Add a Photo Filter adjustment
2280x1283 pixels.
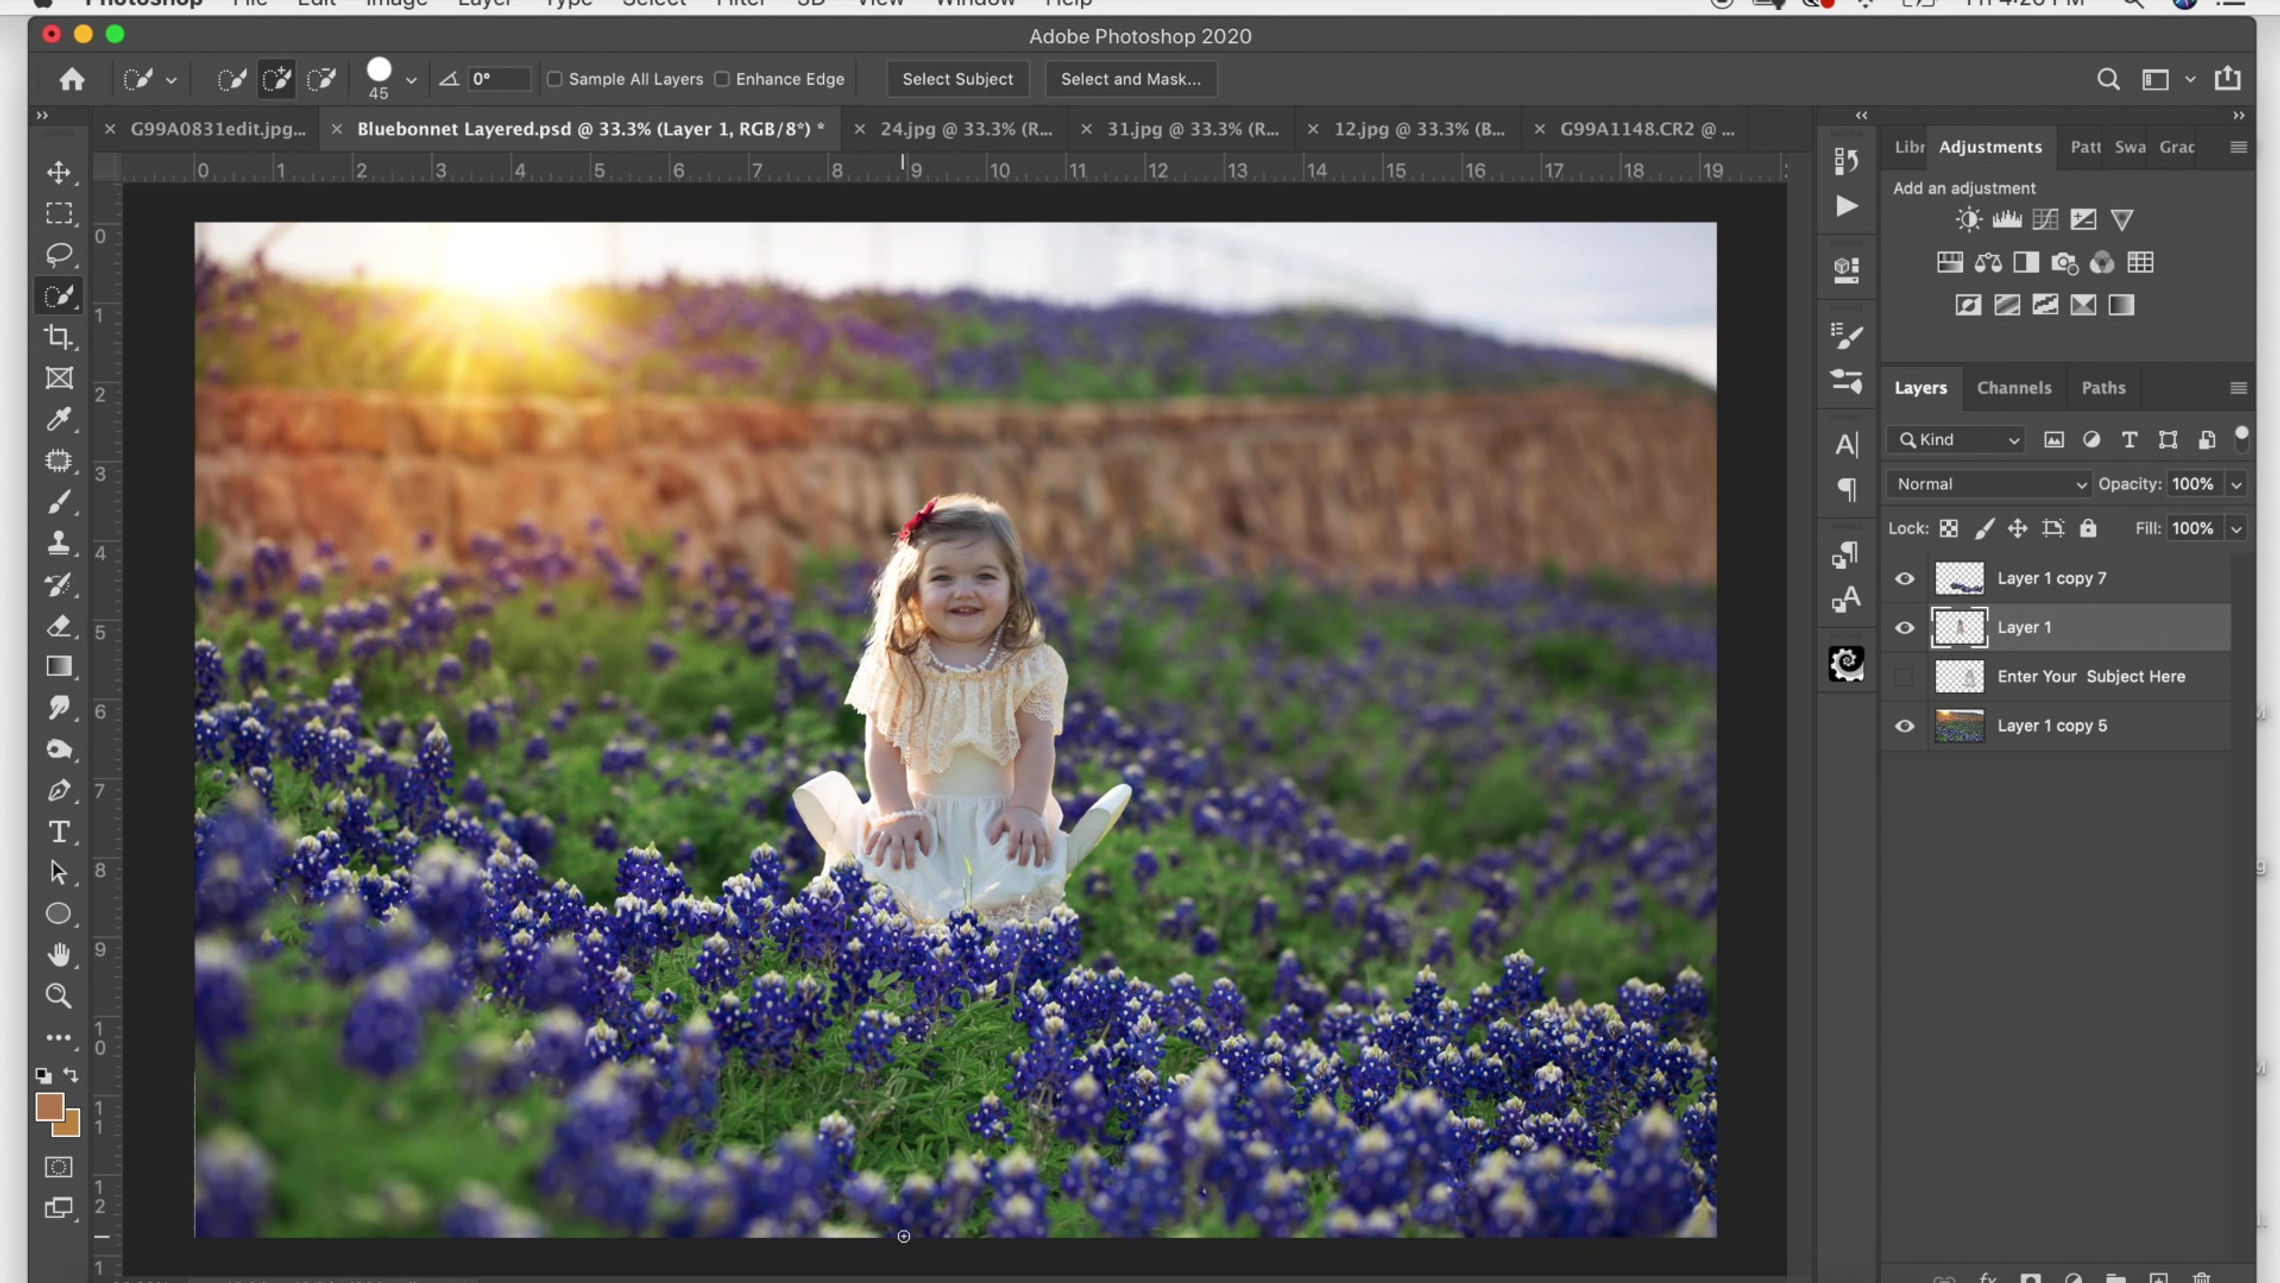(2064, 263)
